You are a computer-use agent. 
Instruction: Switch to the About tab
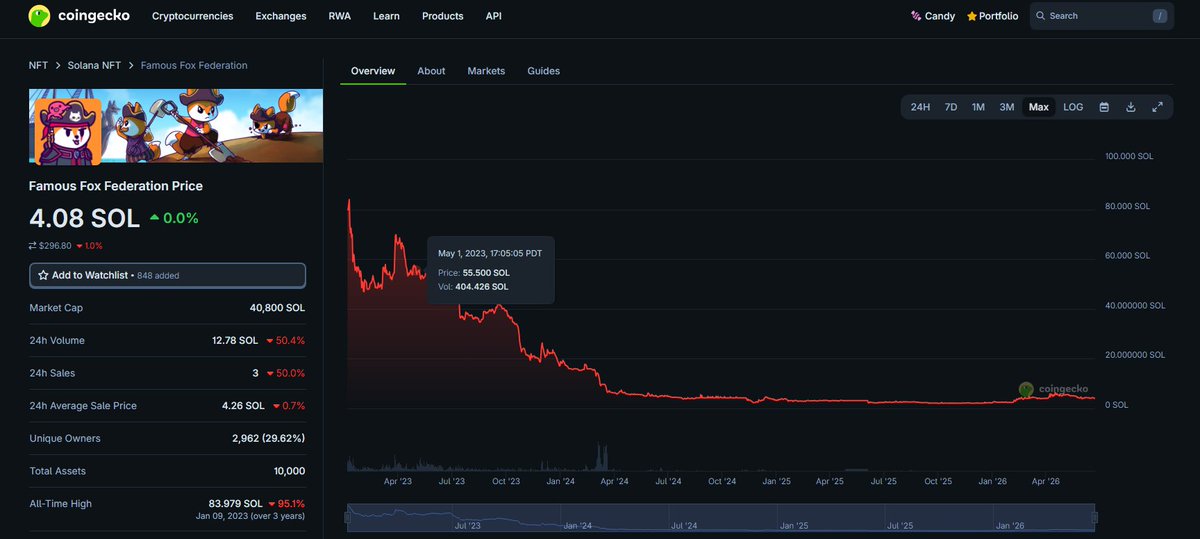(431, 71)
